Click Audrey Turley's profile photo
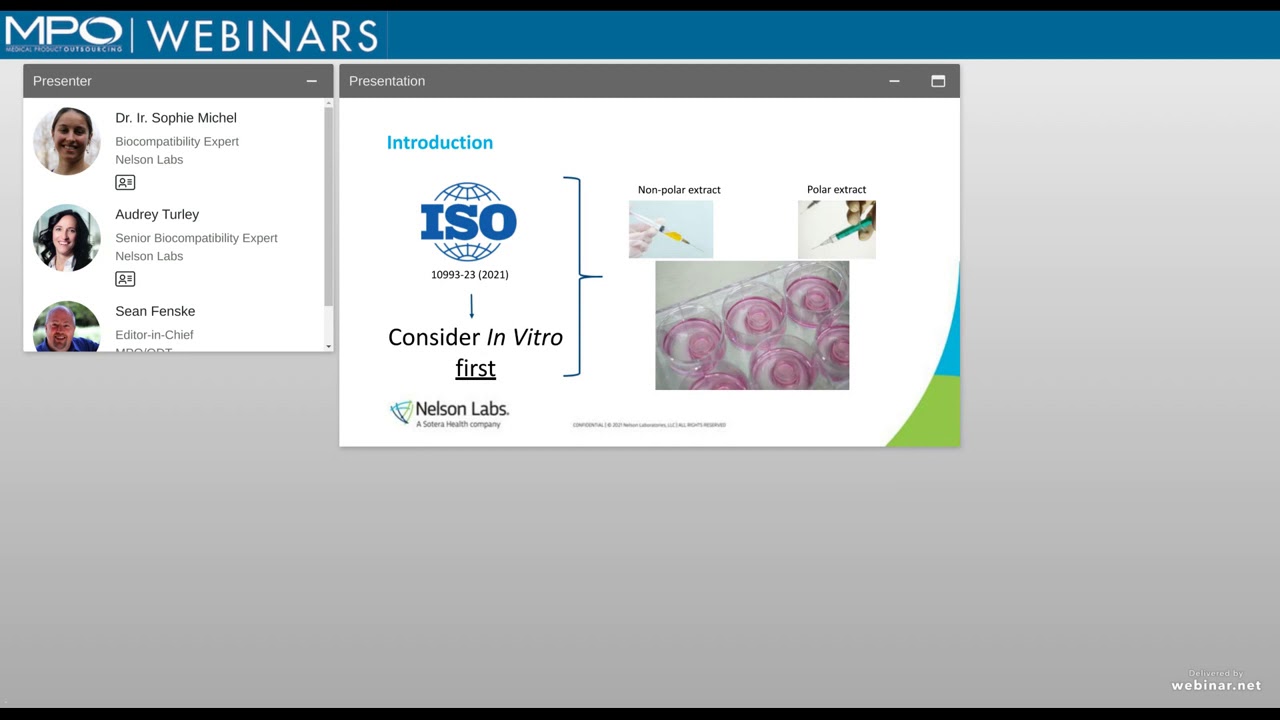Viewport: 1280px width, 720px height. (x=67, y=238)
